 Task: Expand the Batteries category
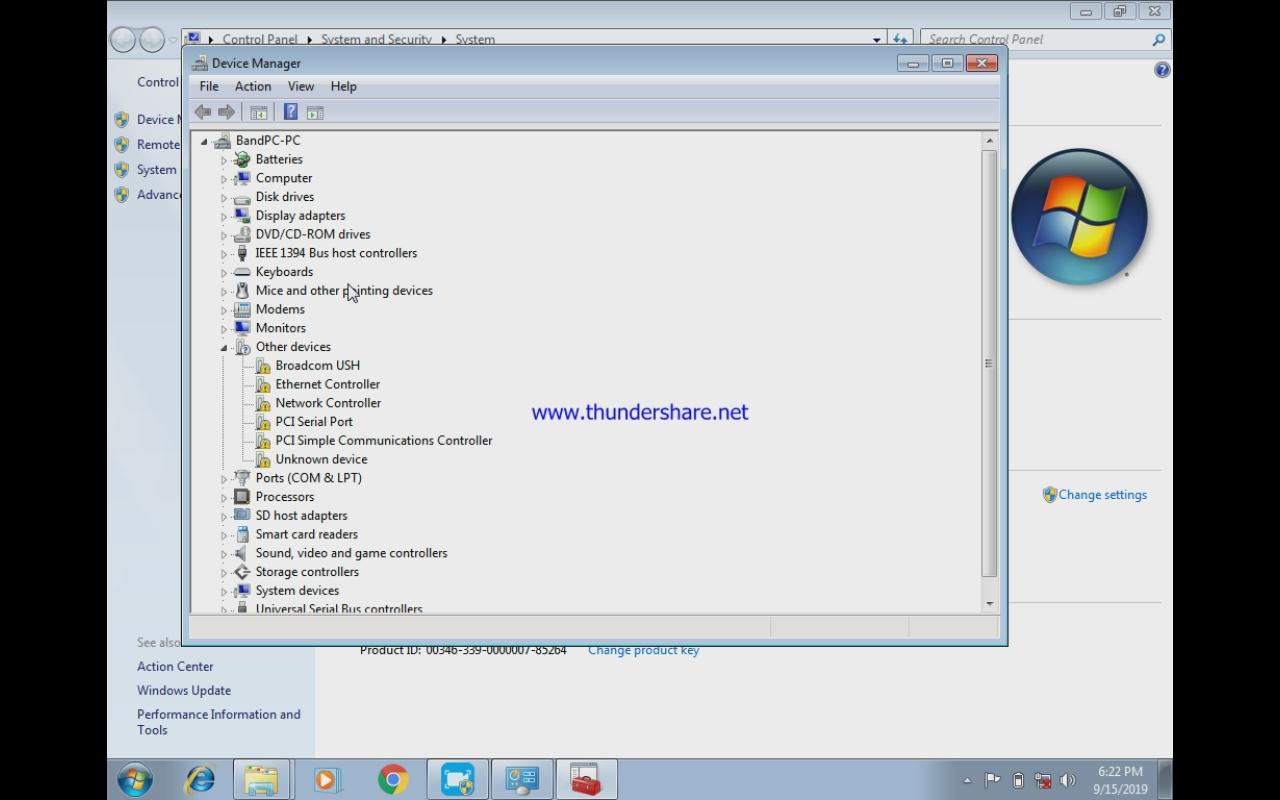(224, 159)
